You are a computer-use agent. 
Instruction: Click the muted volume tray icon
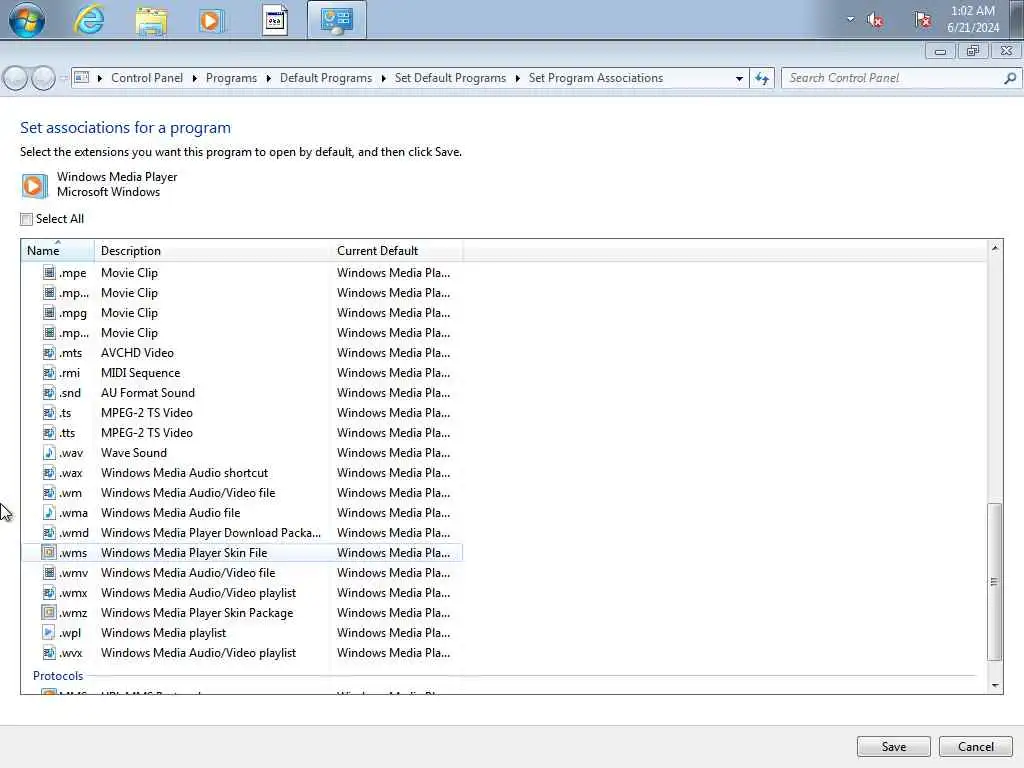tap(875, 20)
